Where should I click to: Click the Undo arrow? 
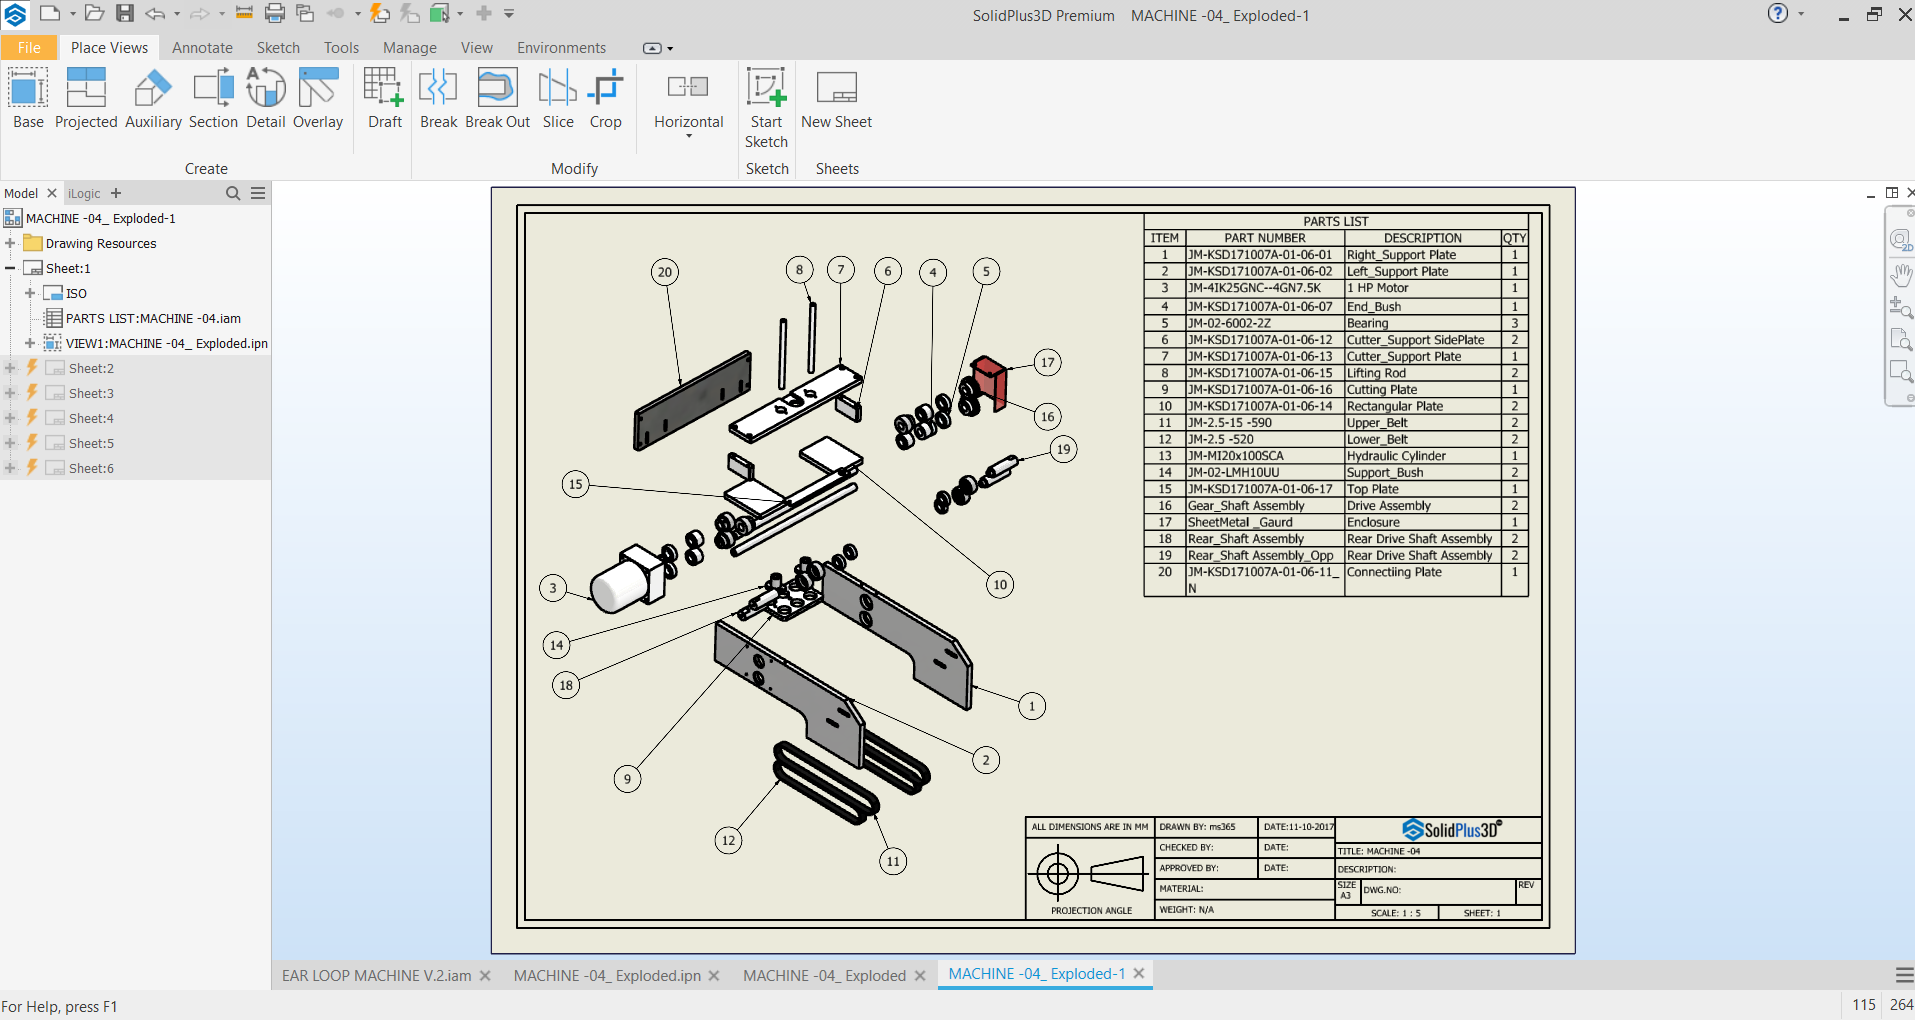[155, 13]
